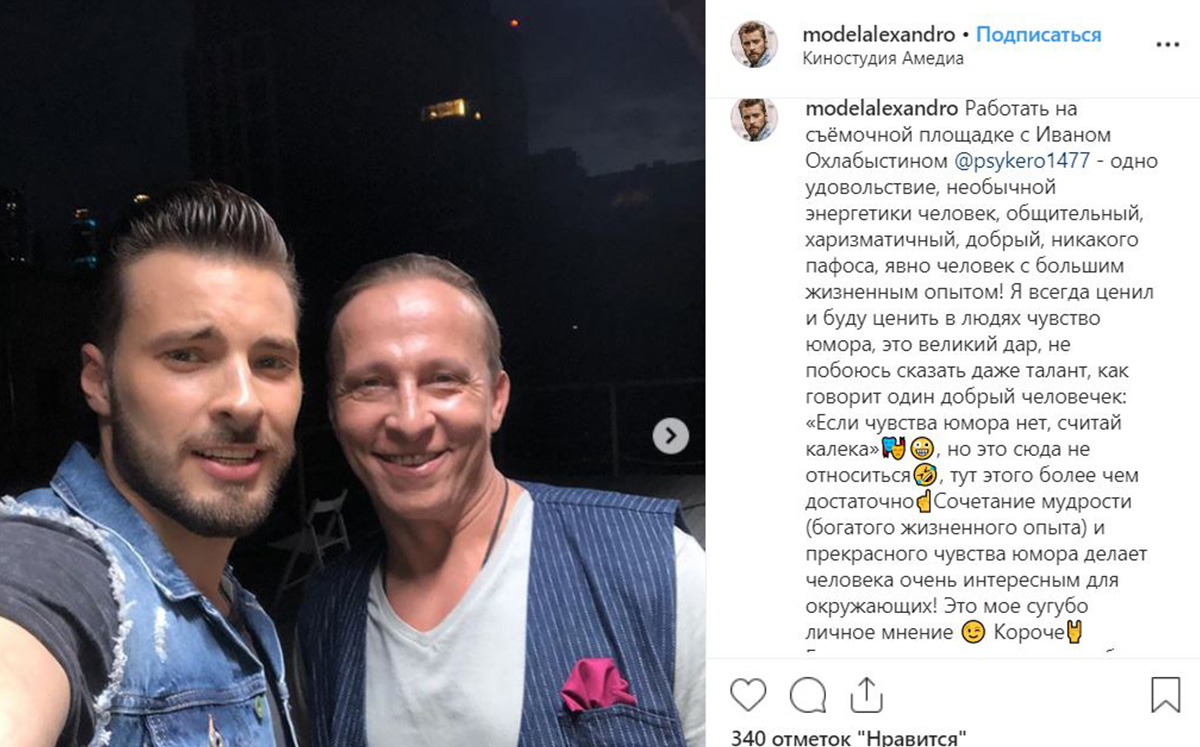
Task: Open profile avatar beside the caption
Action: [x=753, y=119]
